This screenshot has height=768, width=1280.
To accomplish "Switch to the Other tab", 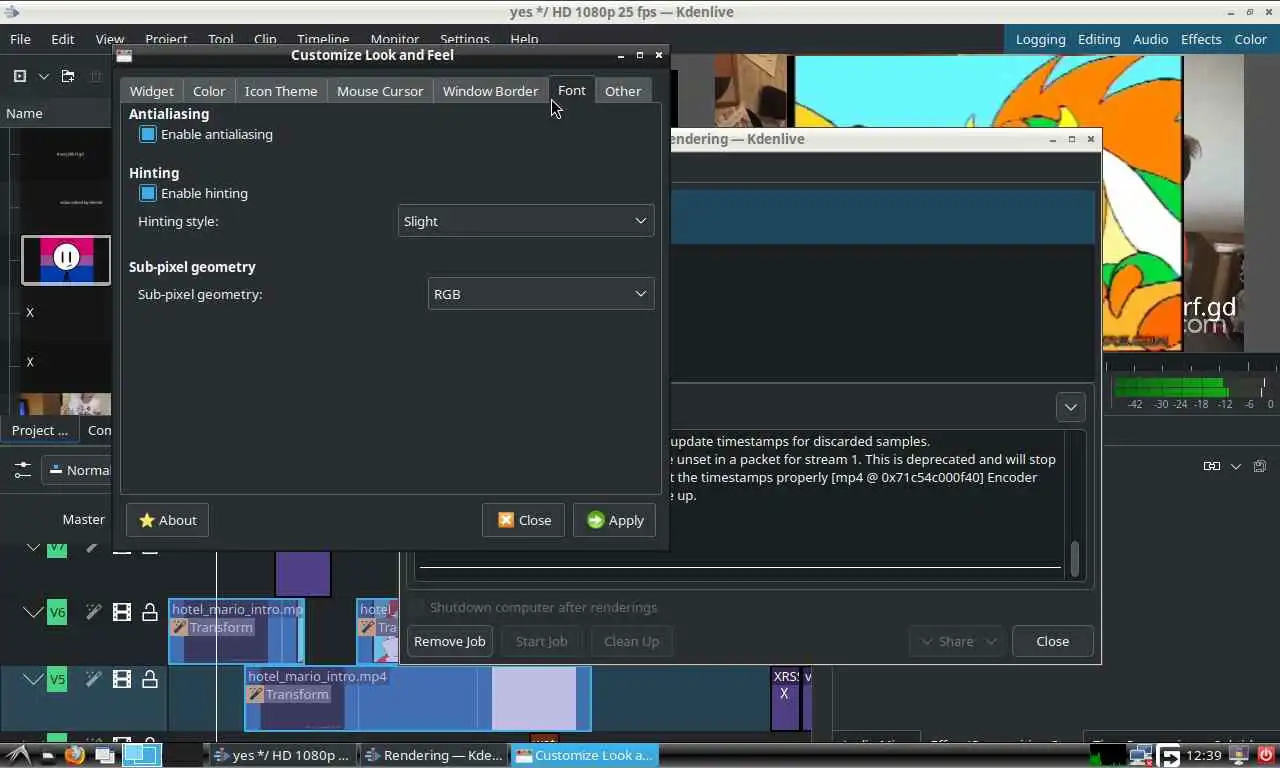I will [623, 91].
